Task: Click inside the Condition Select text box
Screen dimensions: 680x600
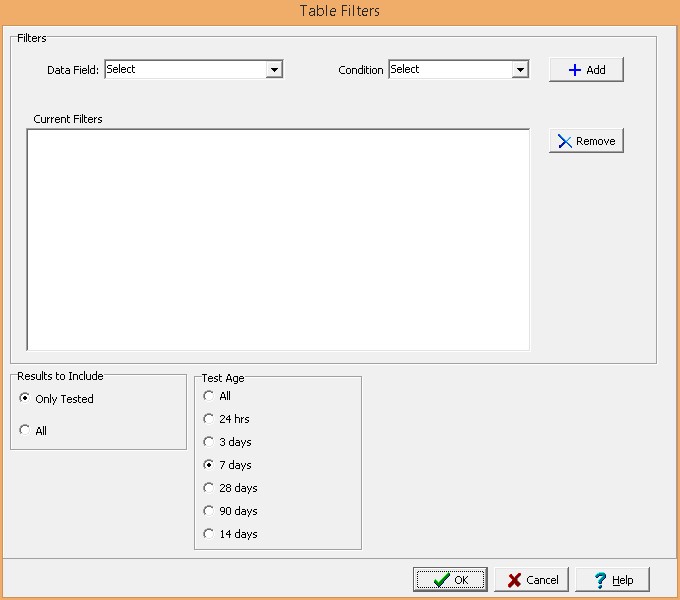Action: coord(449,70)
